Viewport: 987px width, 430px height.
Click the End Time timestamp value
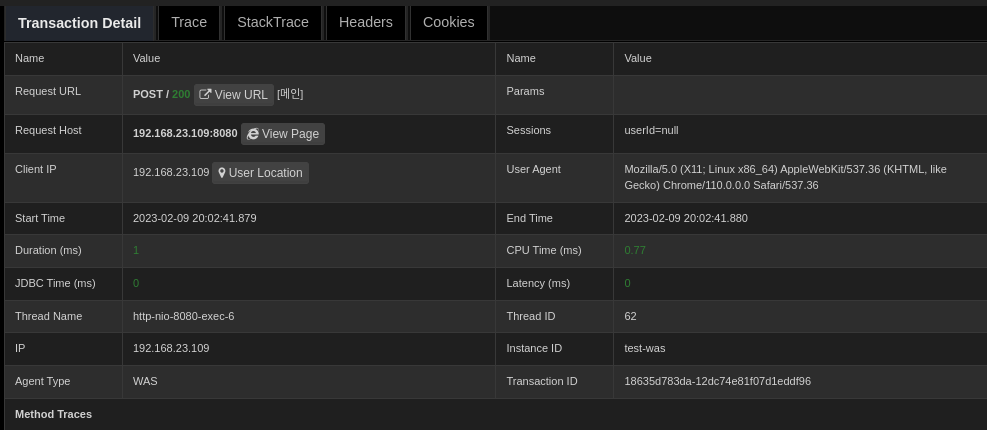point(685,218)
